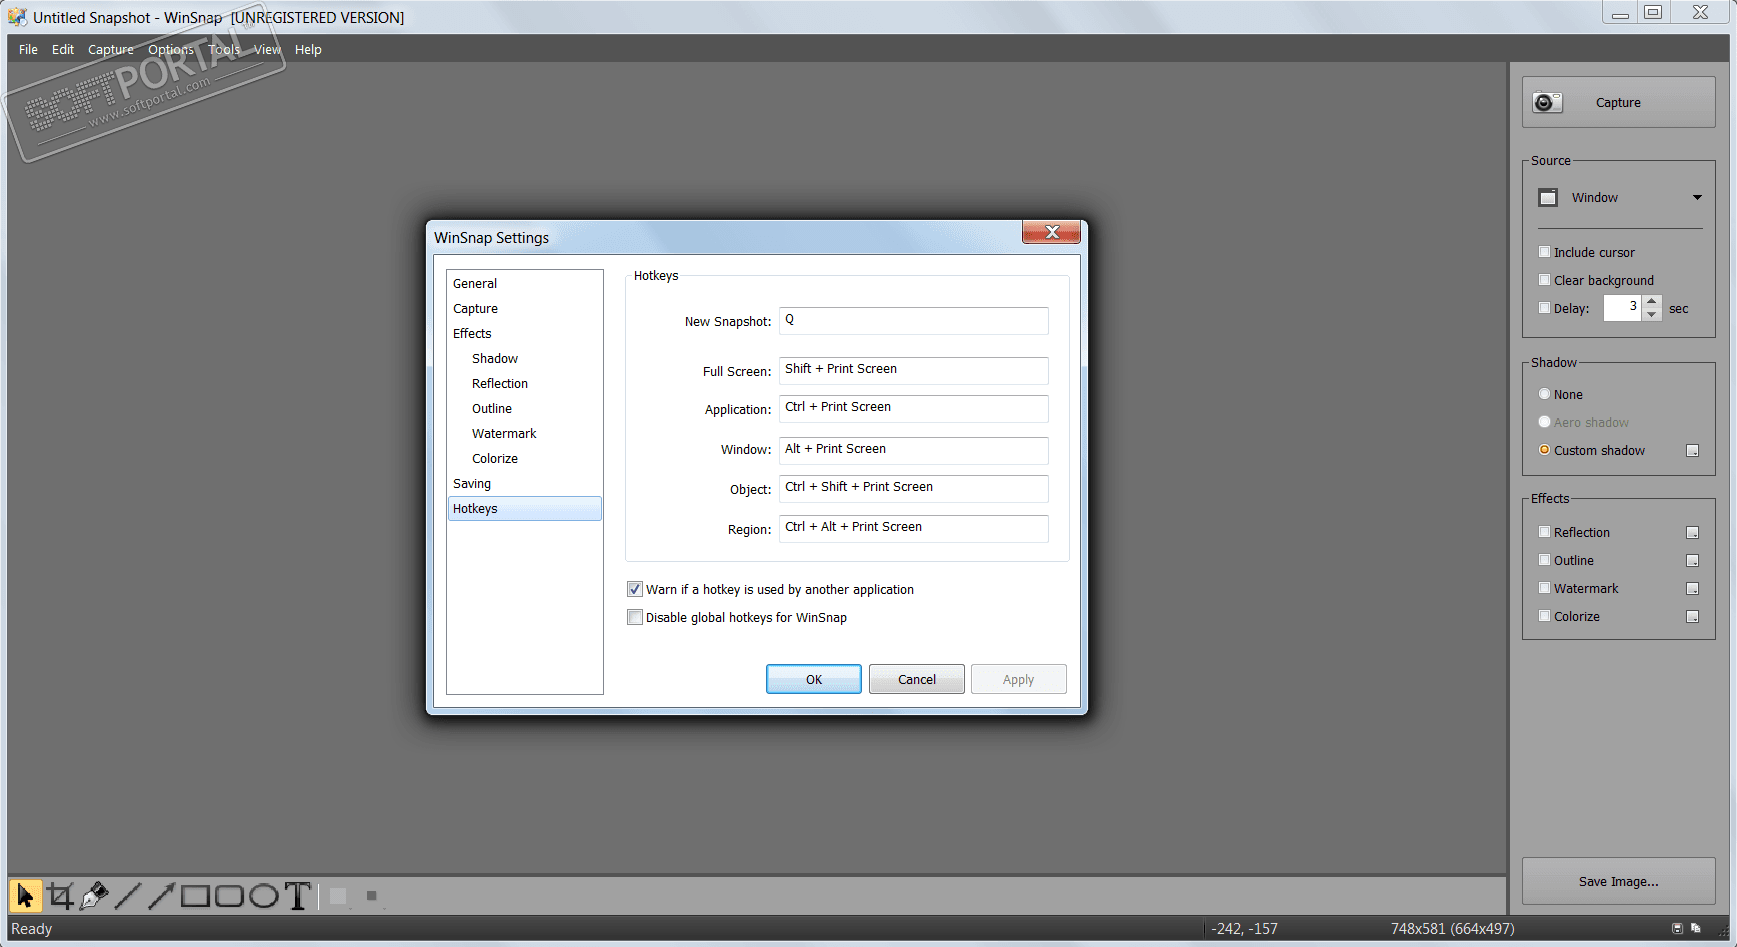1737x947 pixels.
Task: Click the Window hotkey field
Action: click(914, 450)
